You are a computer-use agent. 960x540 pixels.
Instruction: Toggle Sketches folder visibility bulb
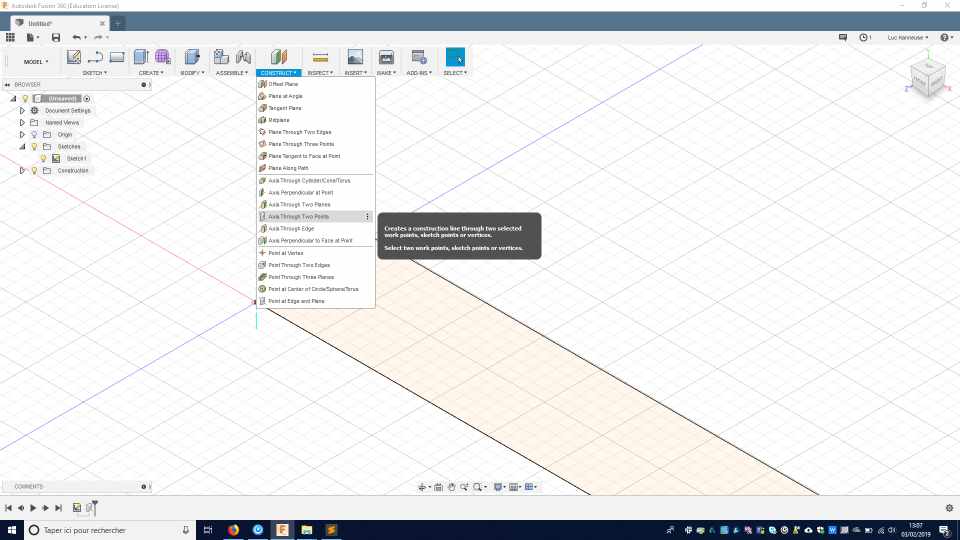tap(34, 147)
